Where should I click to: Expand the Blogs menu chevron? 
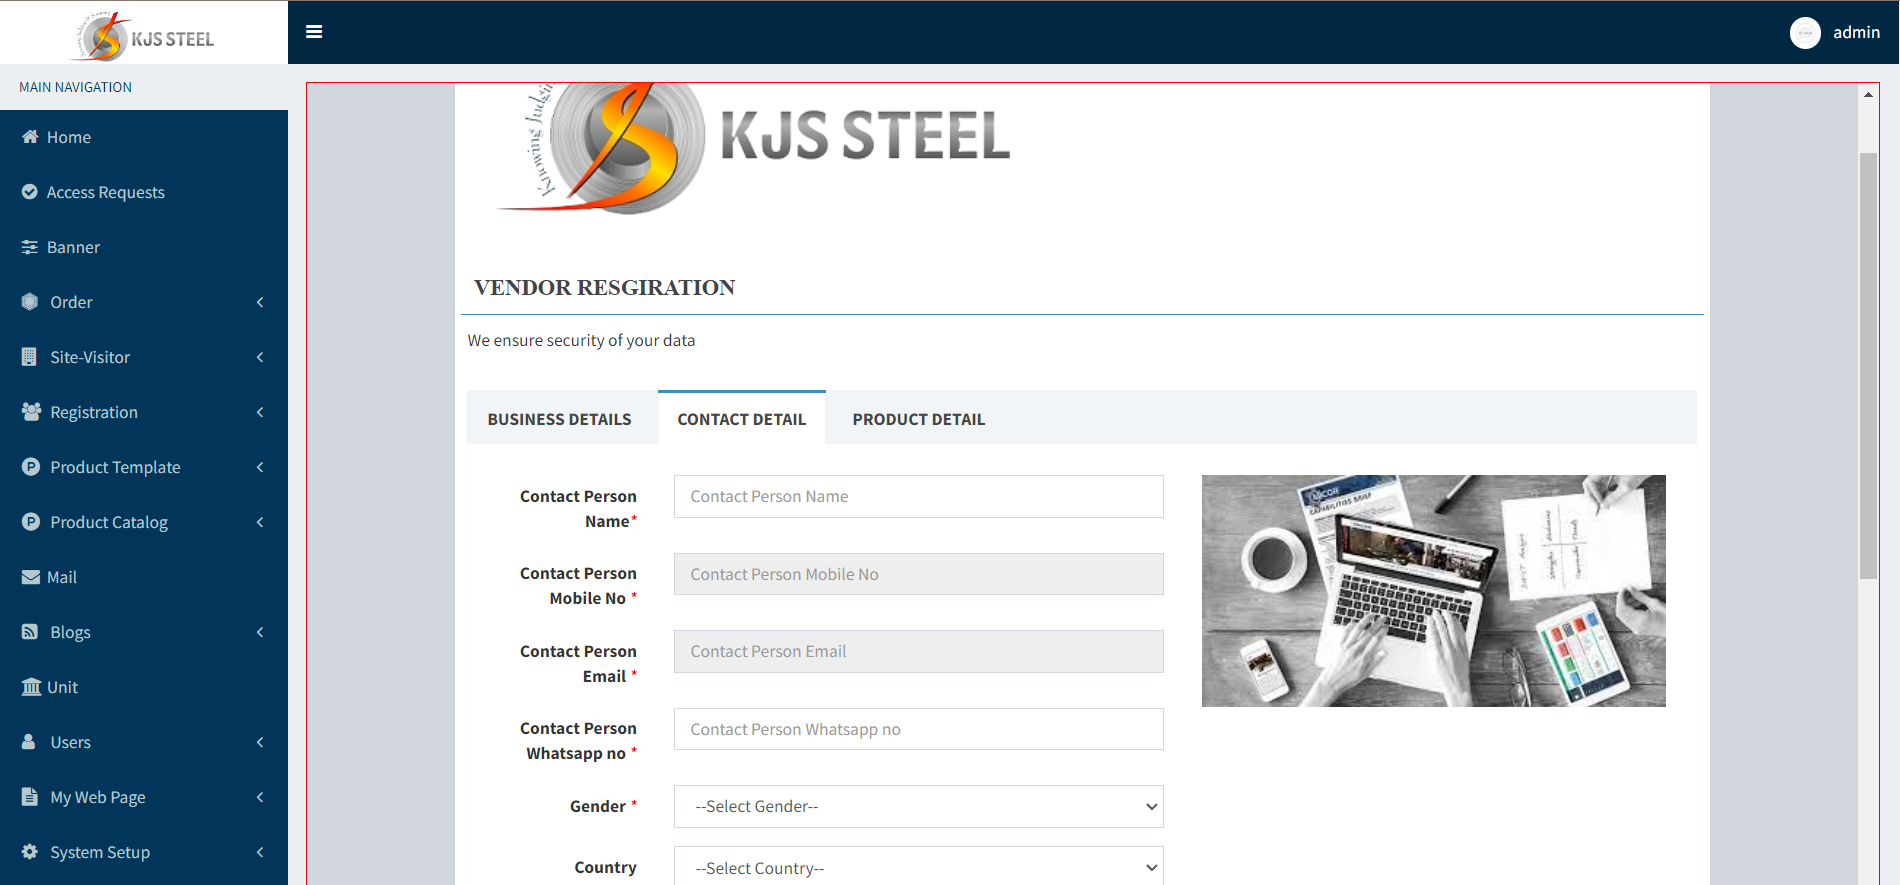pyautogui.click(x=260, y=632)
